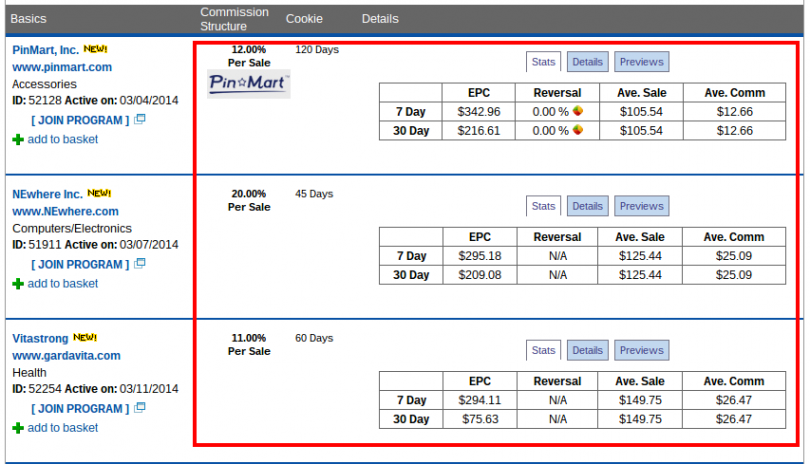Click the 20.00% Per Sale commission text
This screenshot has width=810, height=464.
[249, 200]
